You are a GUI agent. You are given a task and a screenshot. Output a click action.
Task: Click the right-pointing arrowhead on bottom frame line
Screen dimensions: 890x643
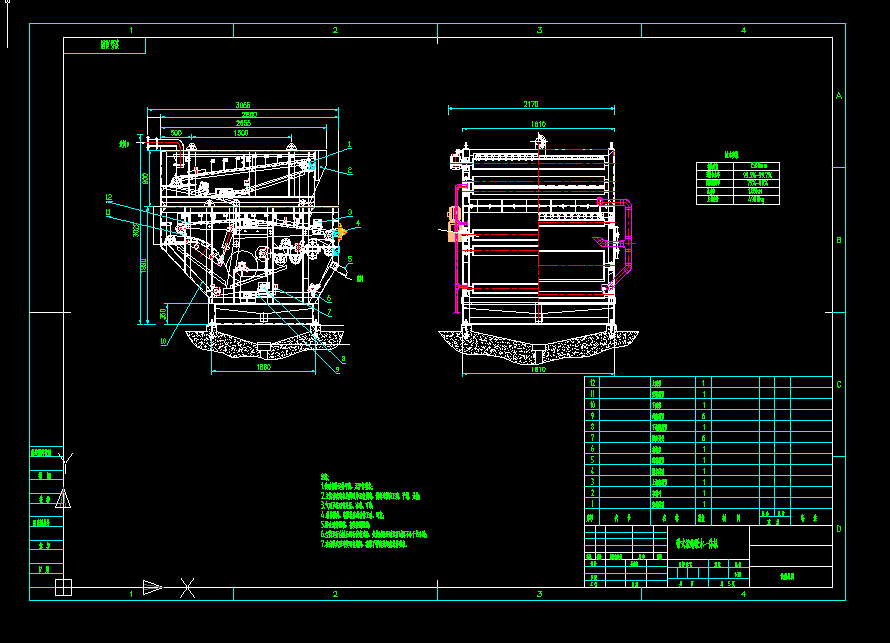[x=152, y=587]
